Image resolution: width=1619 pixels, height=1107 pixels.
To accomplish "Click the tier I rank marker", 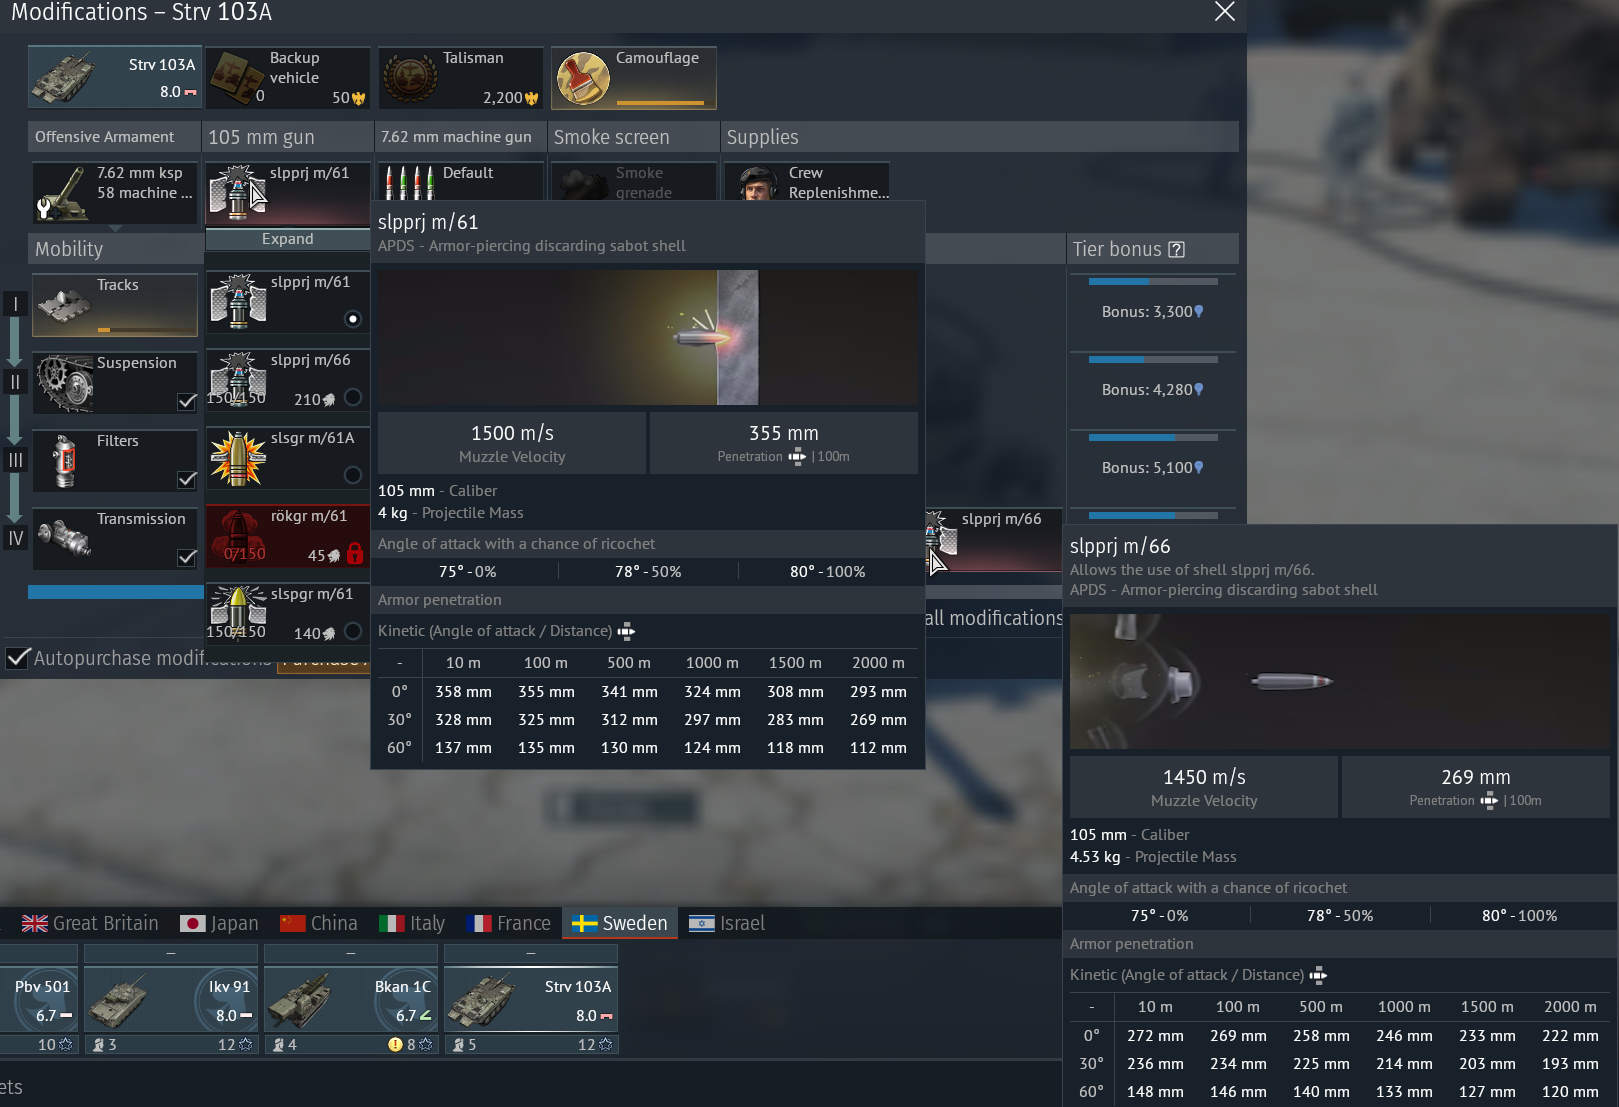I will click(x=15, y=304).
